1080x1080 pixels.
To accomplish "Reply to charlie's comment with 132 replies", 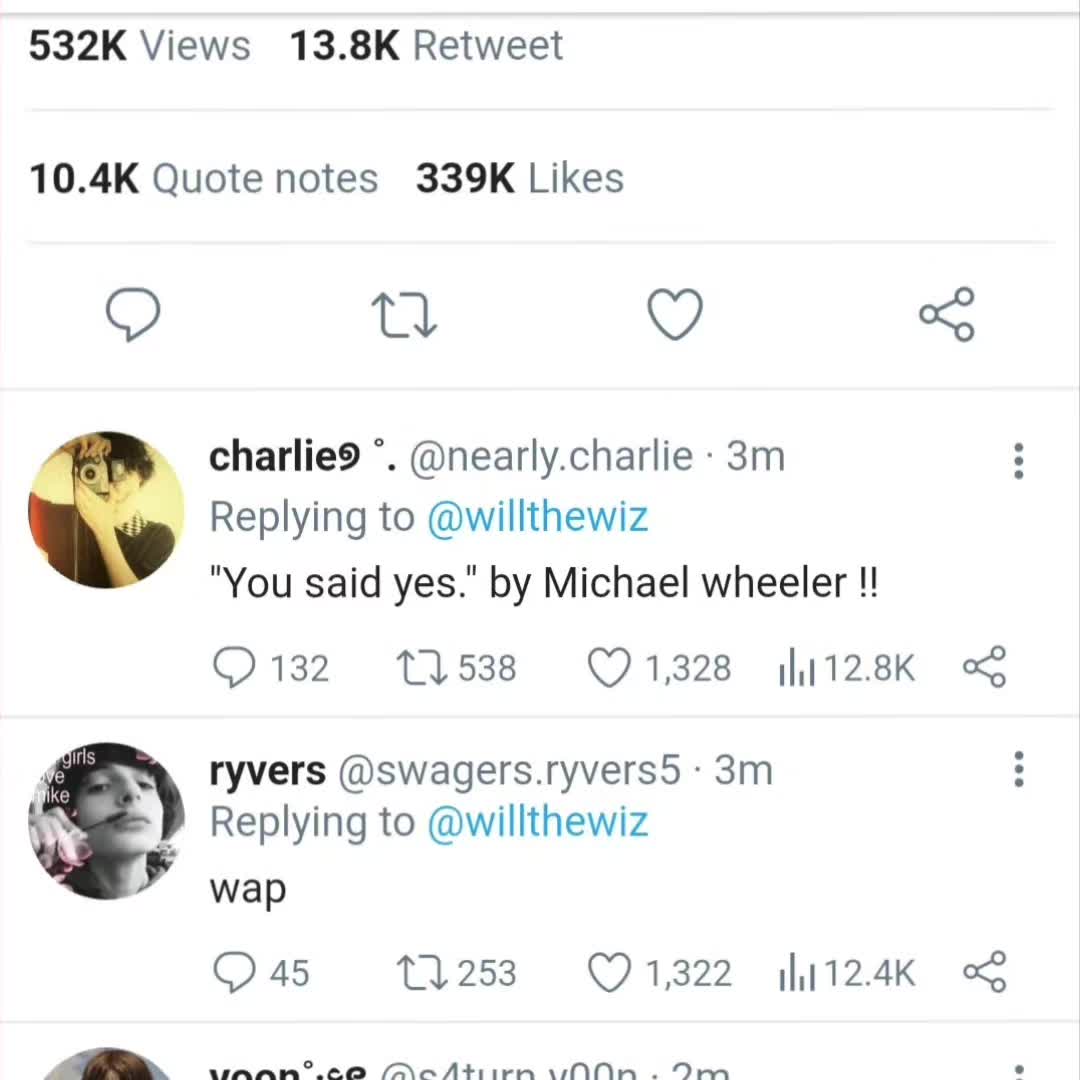I will point(271,667).
